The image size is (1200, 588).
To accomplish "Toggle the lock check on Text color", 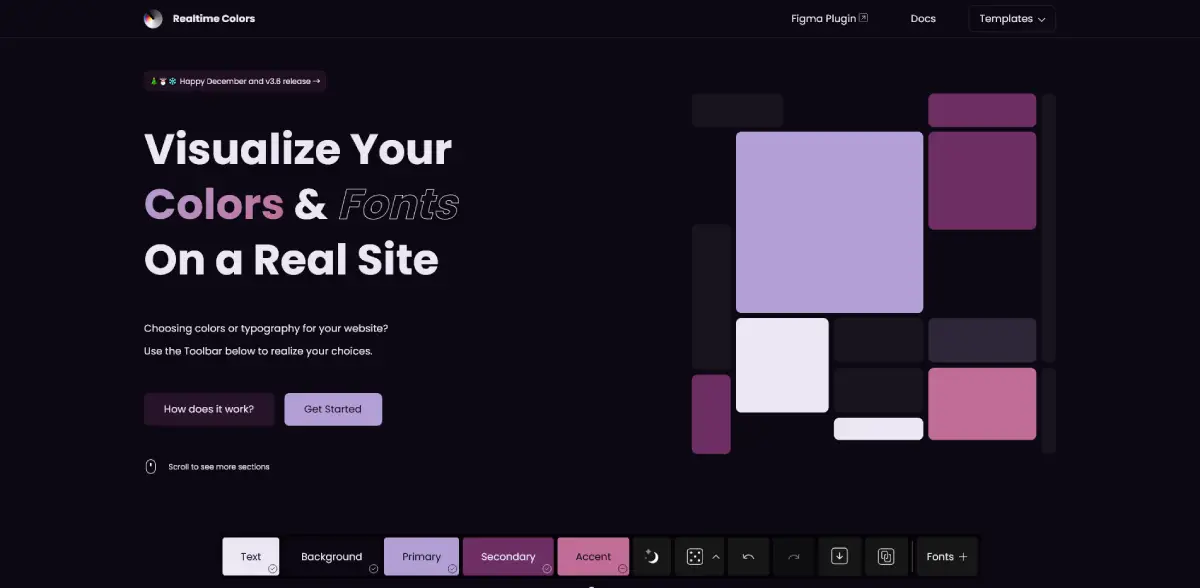I will pyautogui.click(x=271, y=568).
